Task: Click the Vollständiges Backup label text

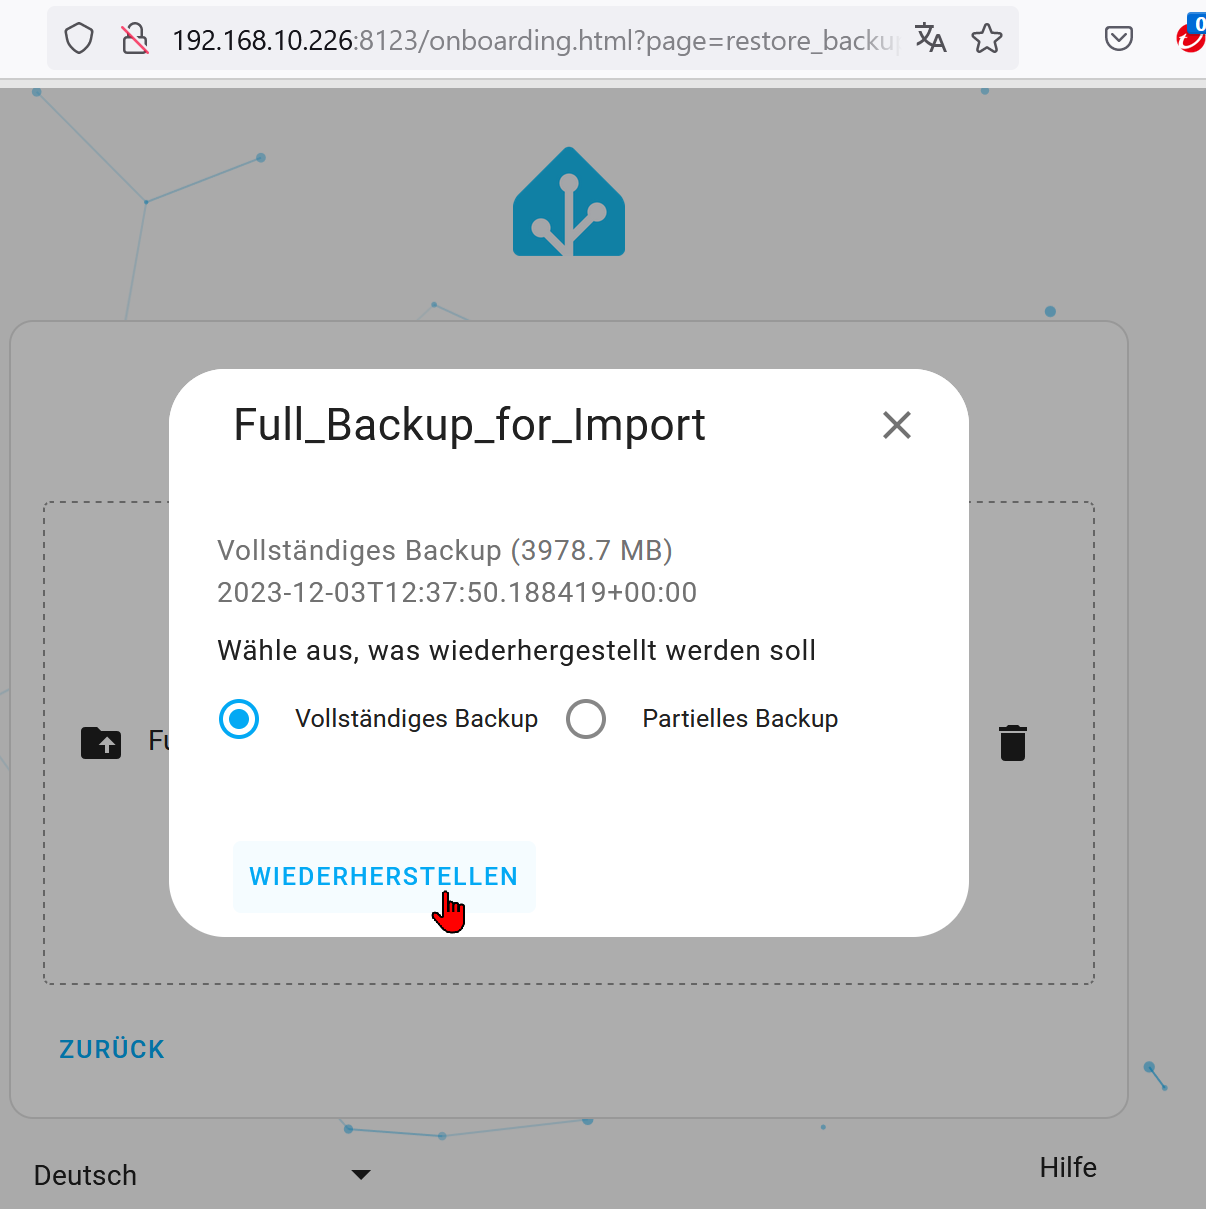Action: (416, 719)
